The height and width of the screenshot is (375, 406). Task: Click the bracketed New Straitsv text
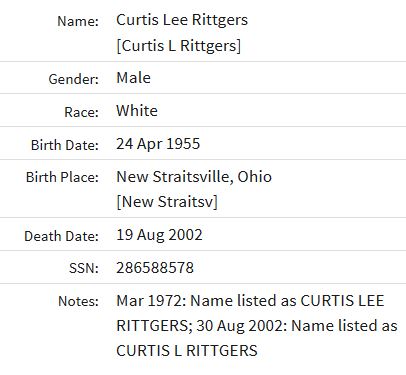coord(167,202)
